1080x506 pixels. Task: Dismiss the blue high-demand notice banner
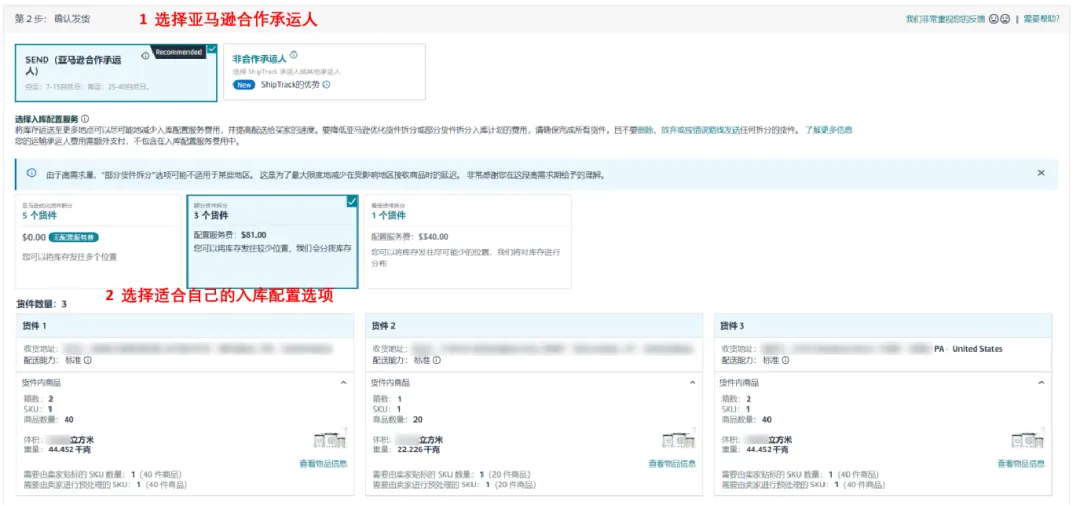point(1040,173)
